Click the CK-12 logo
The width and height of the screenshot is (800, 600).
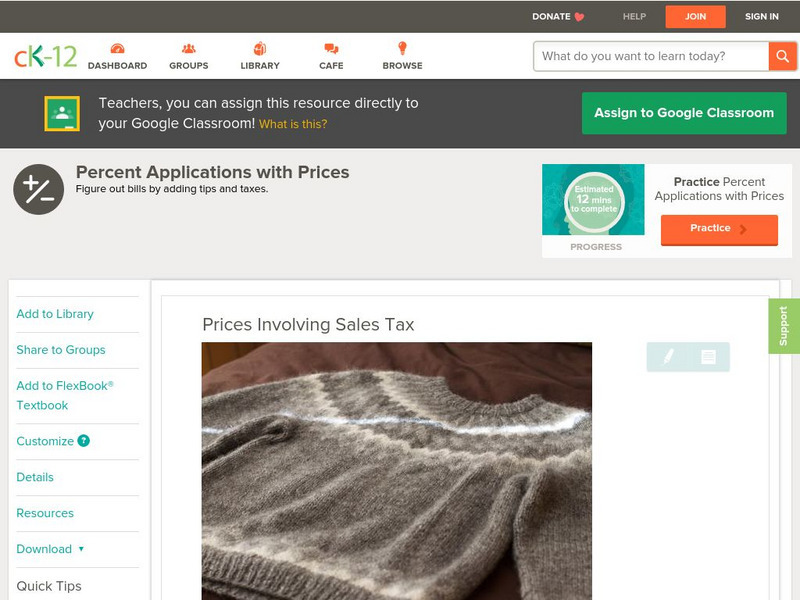coord(45,56)
